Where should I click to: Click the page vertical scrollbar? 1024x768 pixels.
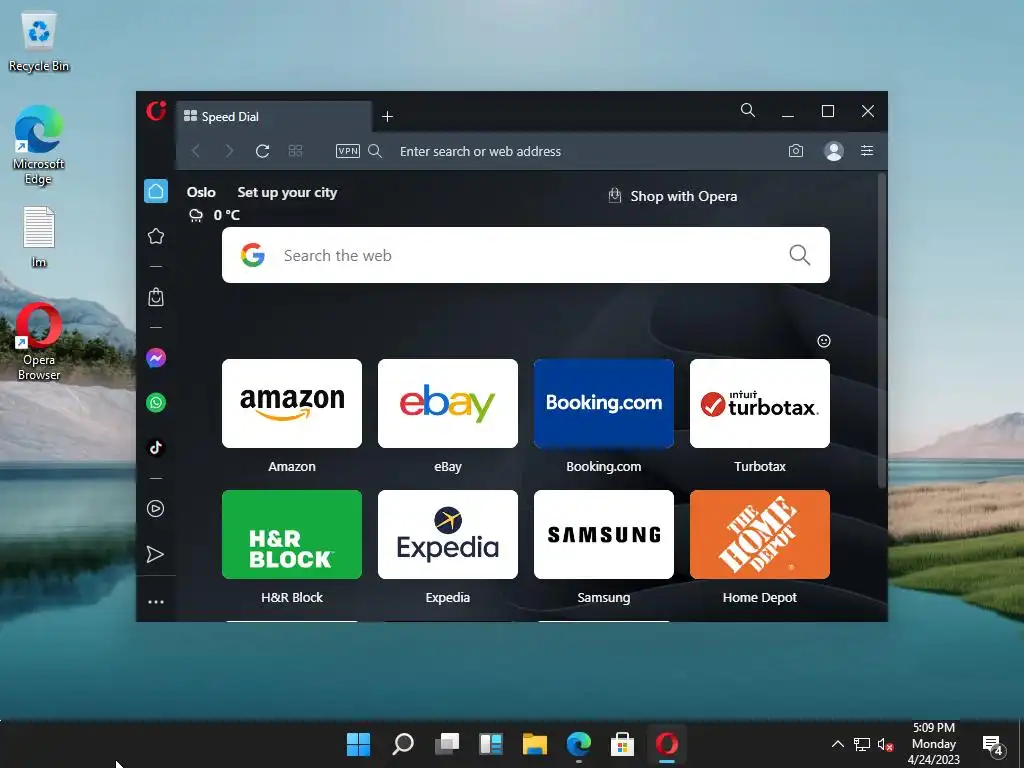point(882,330)
